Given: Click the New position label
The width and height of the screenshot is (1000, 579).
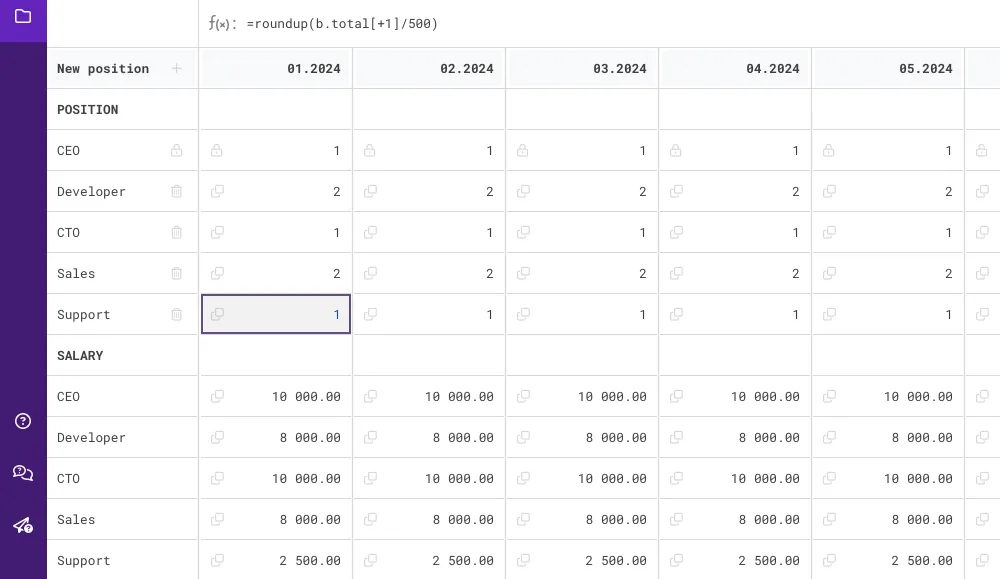Looking at the screenshot, I should point(103,69).
